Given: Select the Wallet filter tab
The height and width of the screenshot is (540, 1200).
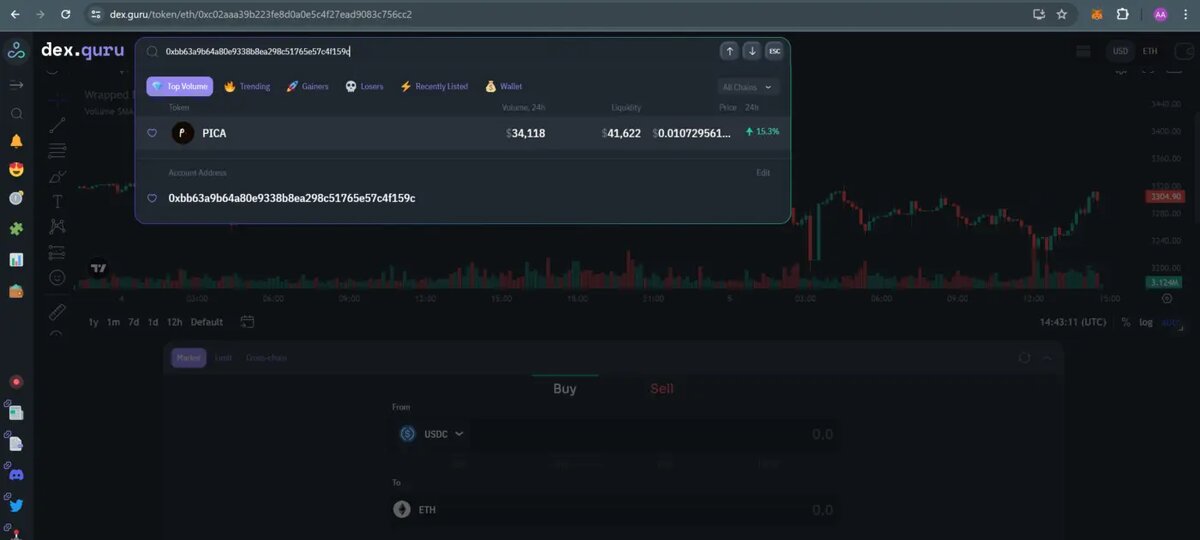Looking at the screenshot, I should tap(504, 87).
